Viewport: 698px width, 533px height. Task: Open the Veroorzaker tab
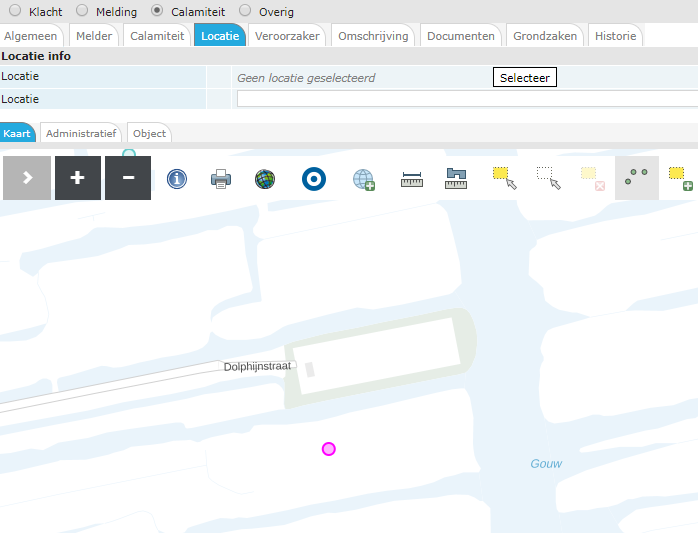click(x=288, y=36)
